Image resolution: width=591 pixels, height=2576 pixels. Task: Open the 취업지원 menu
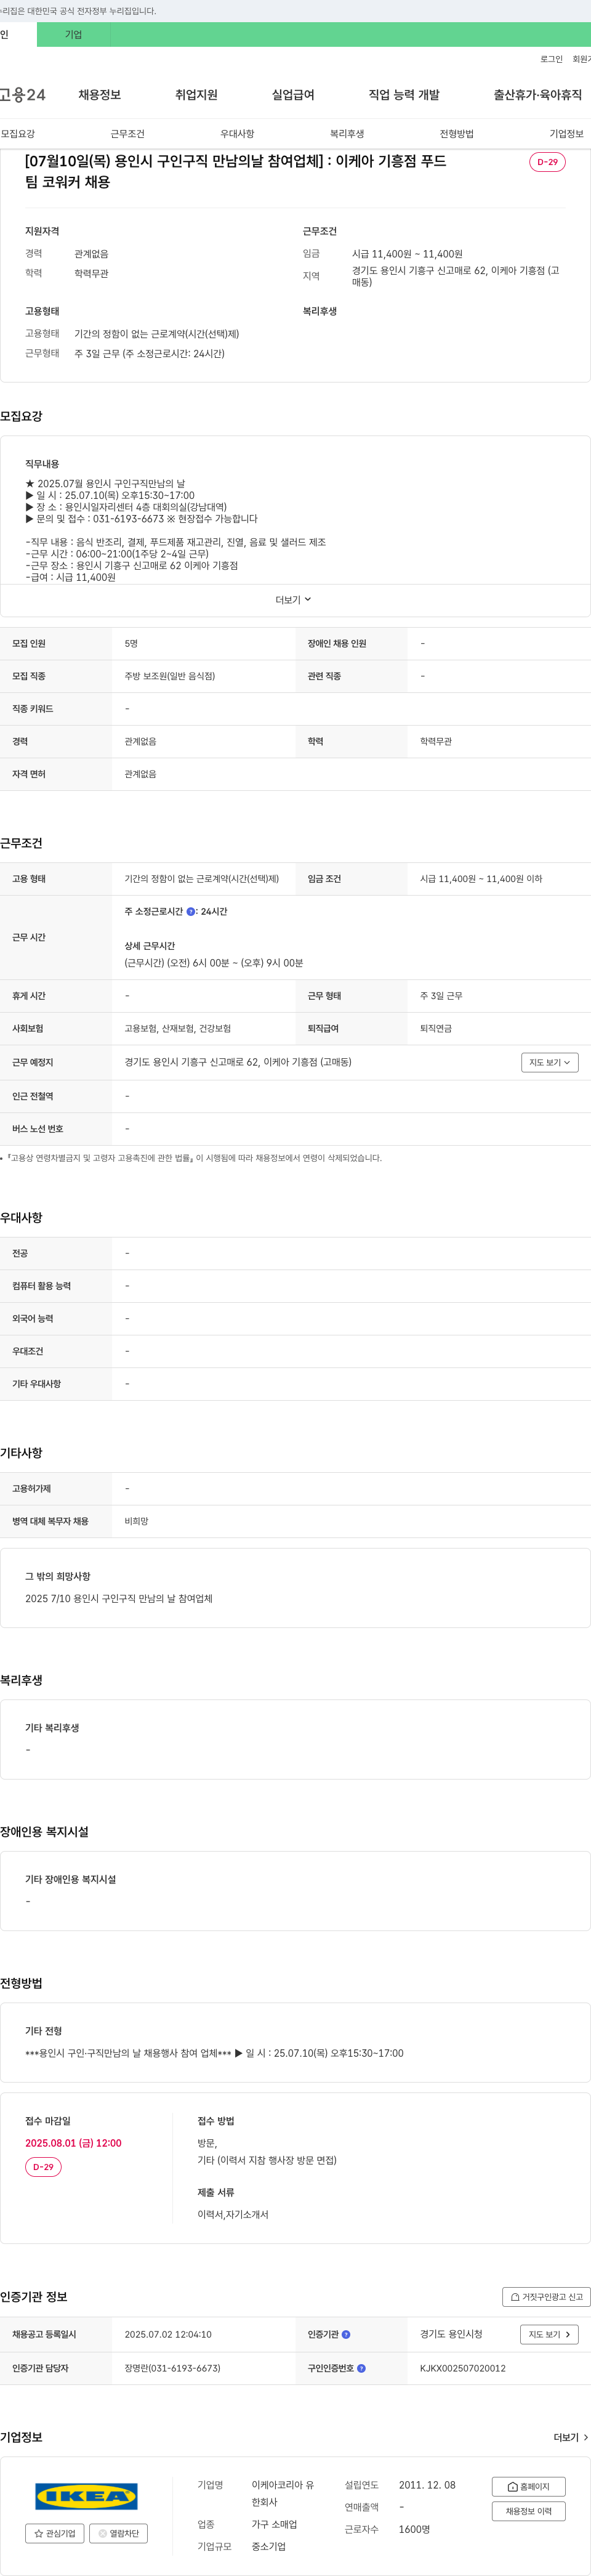[x=196, y=95]
